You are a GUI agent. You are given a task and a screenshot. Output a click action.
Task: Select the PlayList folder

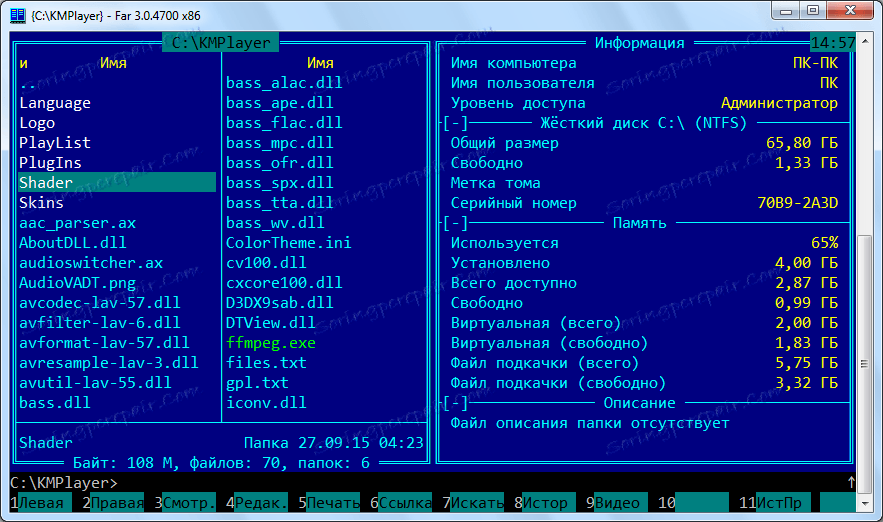click(55, 143)
